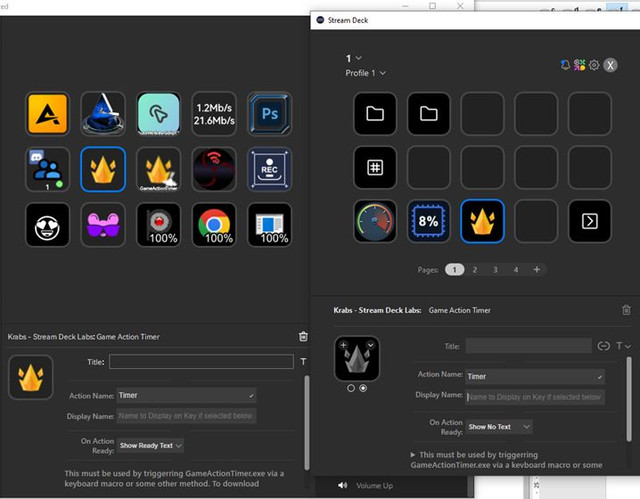Click the number pad hash key
The height and width of the screenshot is (499, 640).
tap(375, 167)
